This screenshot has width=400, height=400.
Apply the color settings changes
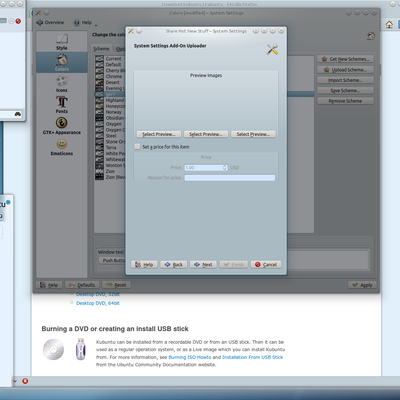(x=362, y=285)
